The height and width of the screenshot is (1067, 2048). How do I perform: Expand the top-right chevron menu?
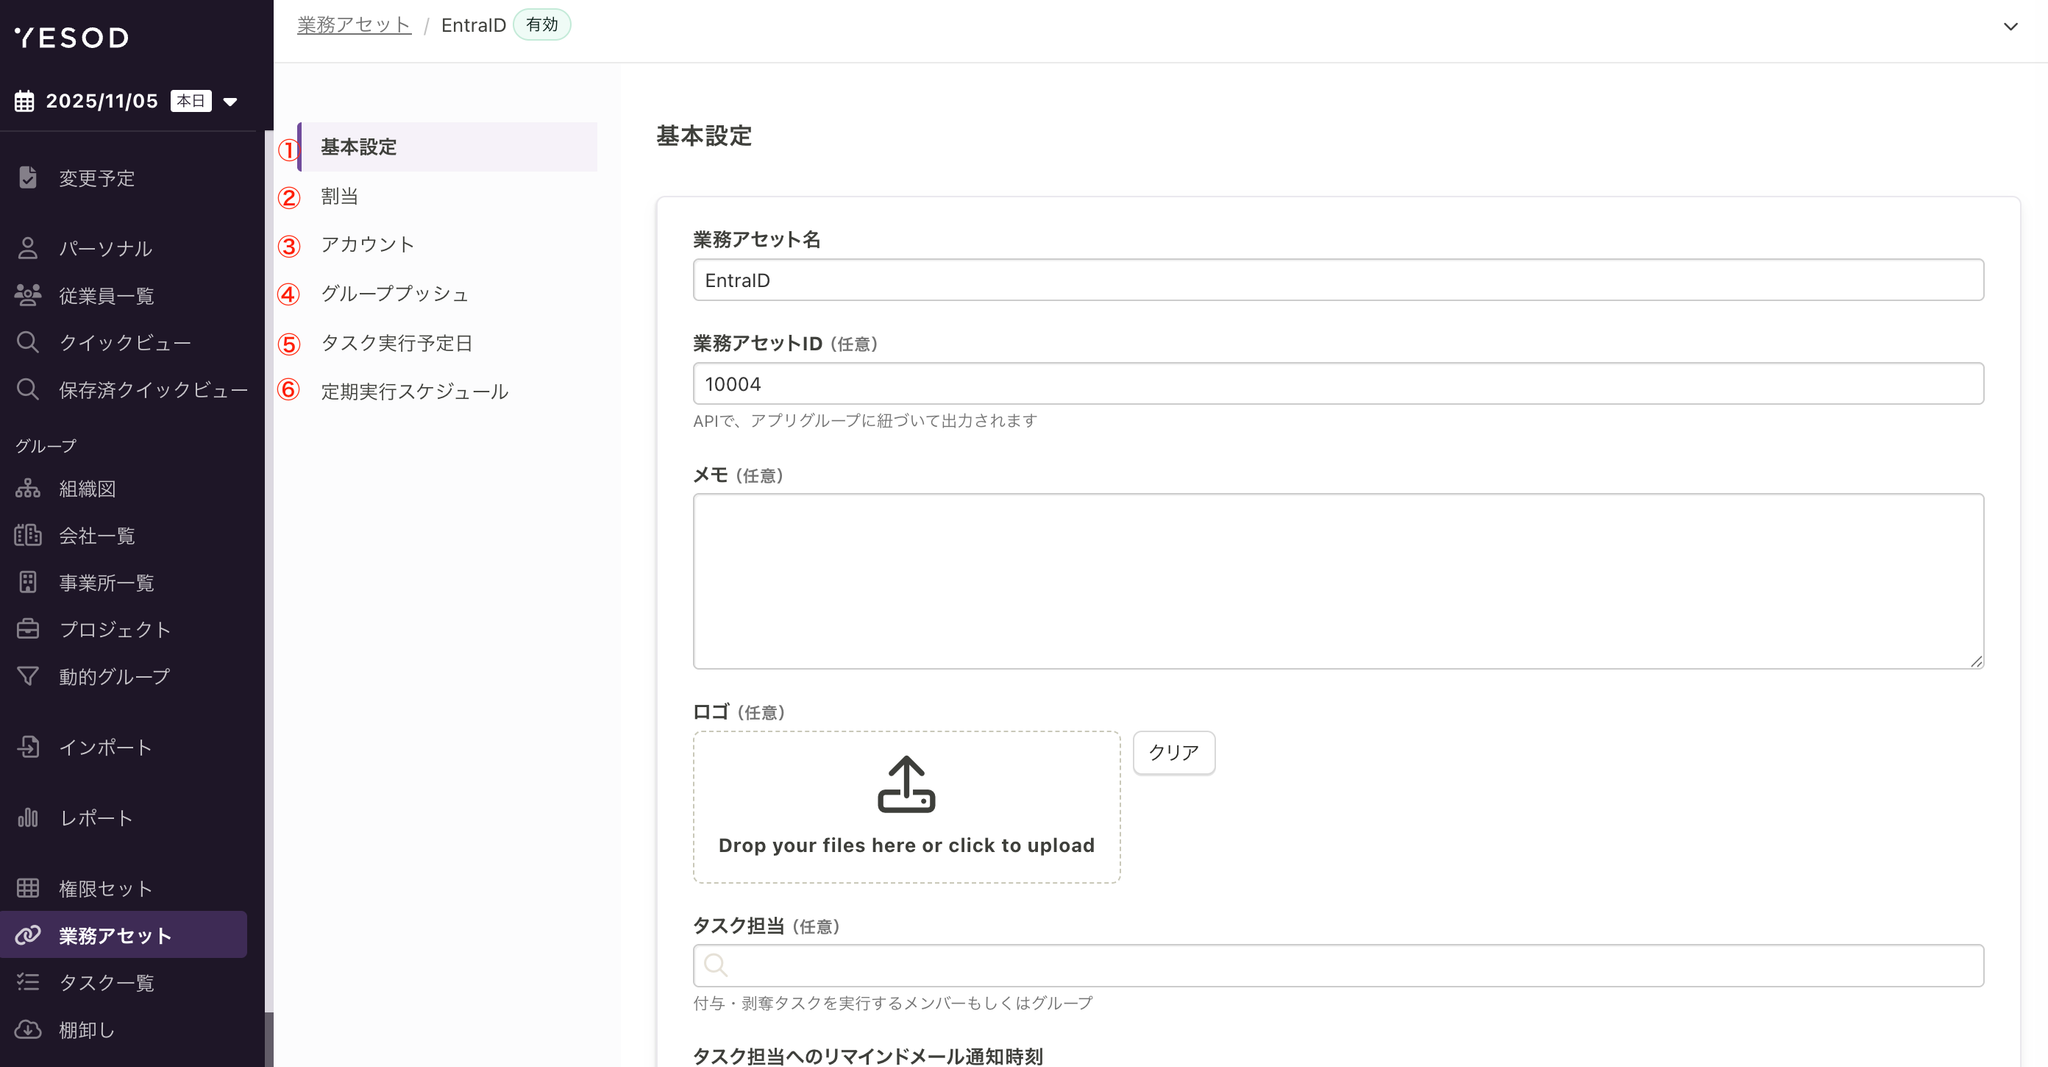pyautogui.click(x=2010, y=27)
